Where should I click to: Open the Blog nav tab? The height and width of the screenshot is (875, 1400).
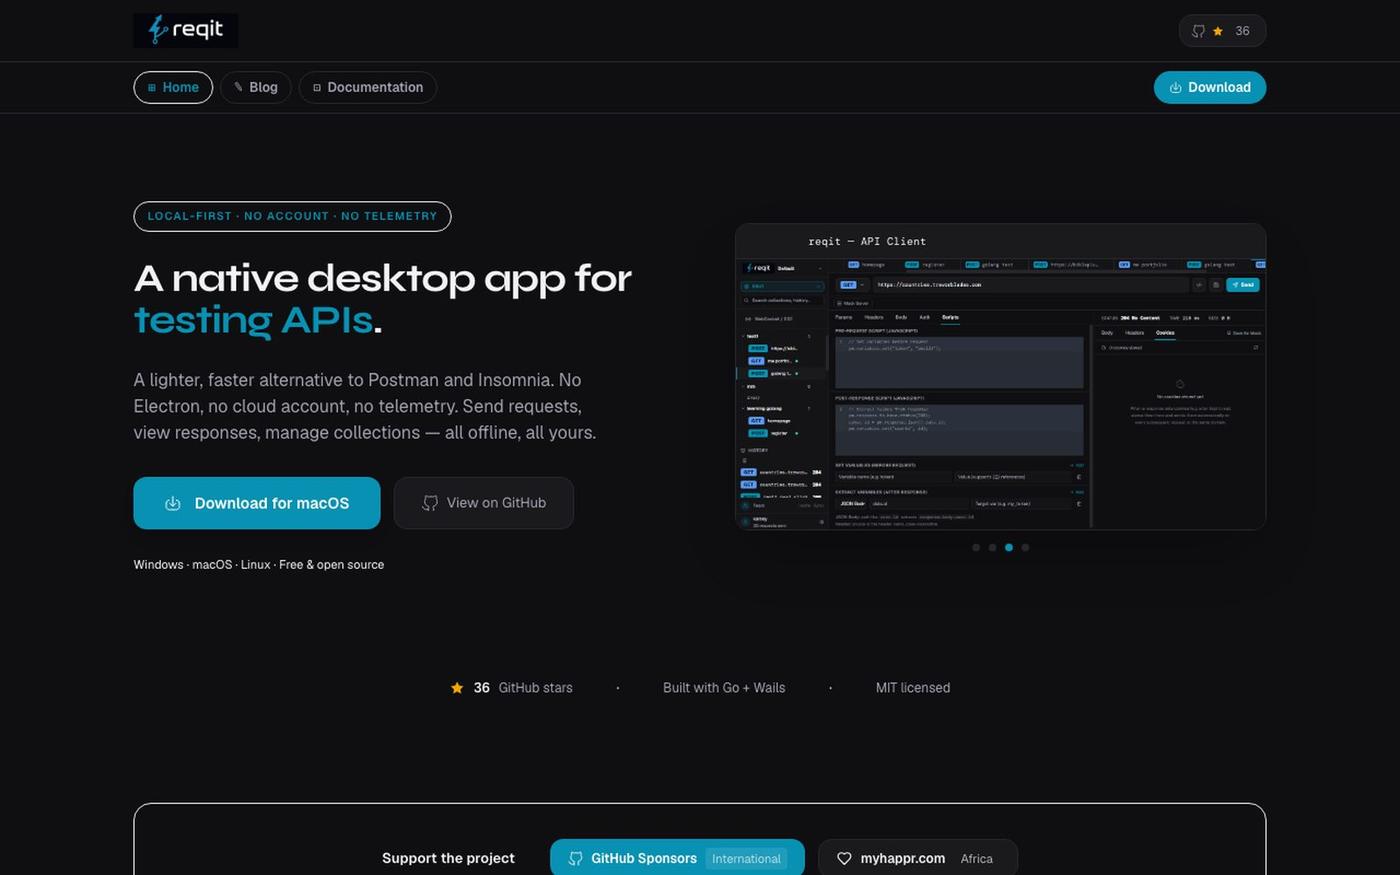coord(256,87)
